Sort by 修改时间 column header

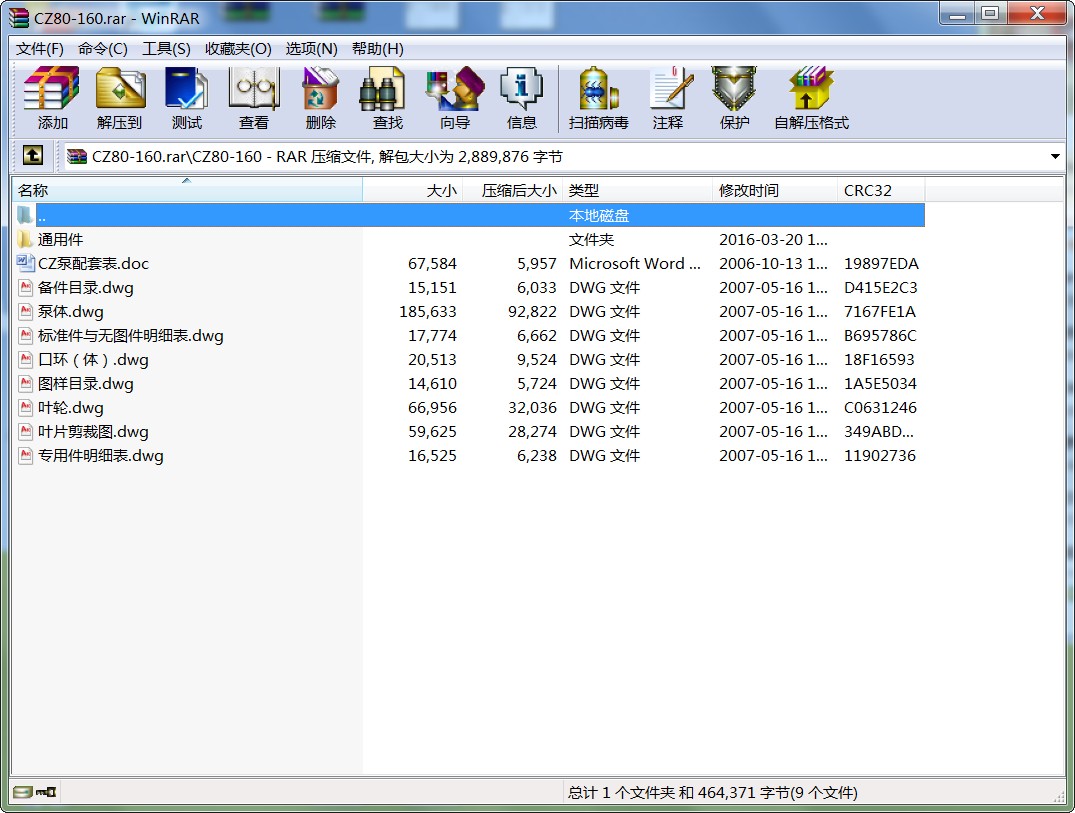774,191
